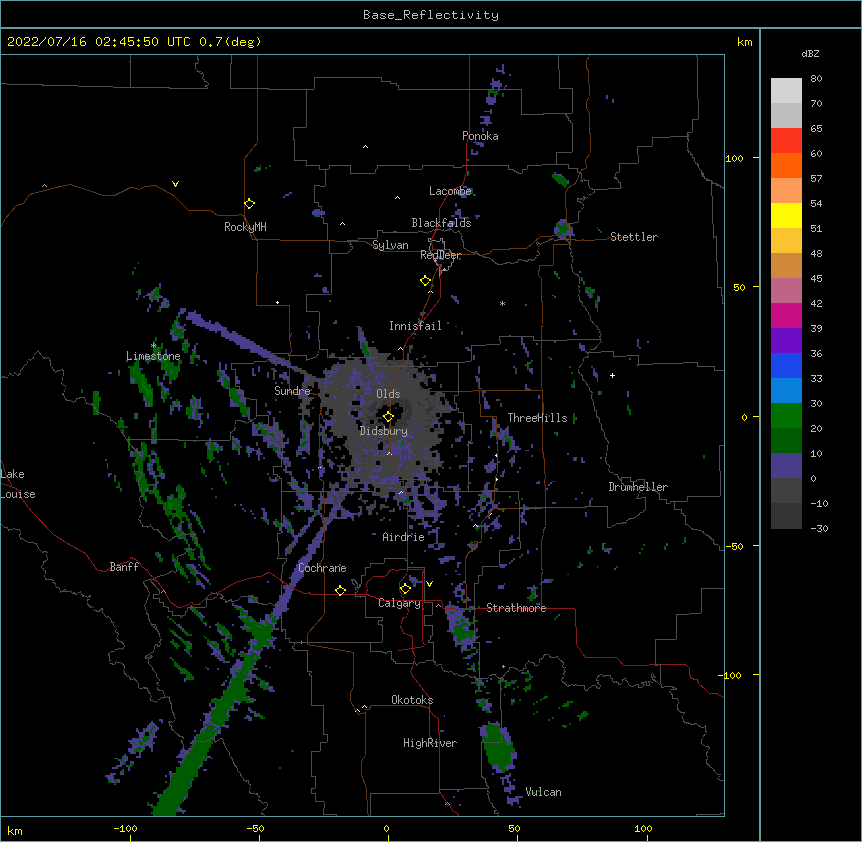Click the Strathmore city label
This screenshot has width=862, height=842.
pos(516,608)
